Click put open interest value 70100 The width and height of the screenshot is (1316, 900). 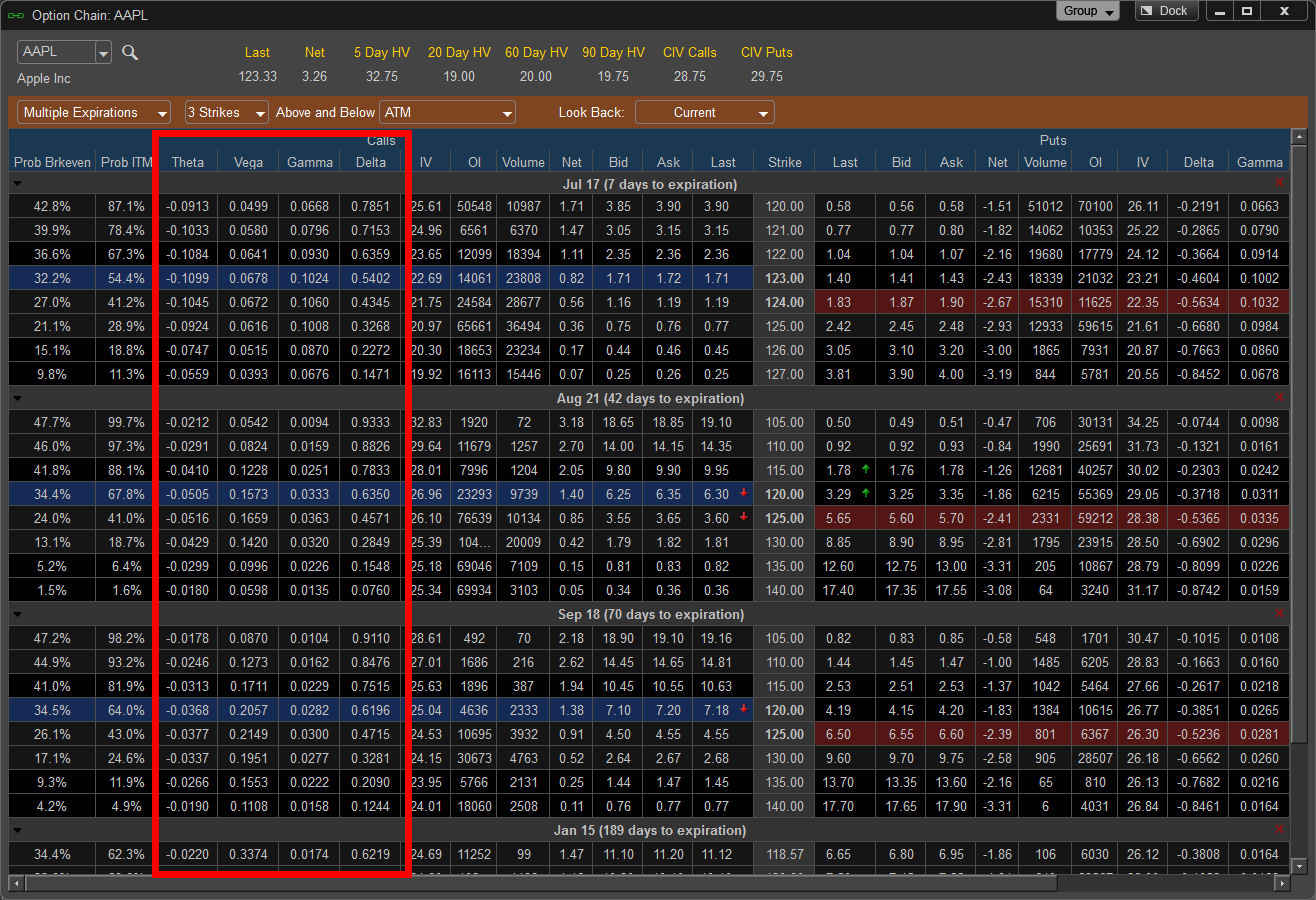pos(1094,206)
